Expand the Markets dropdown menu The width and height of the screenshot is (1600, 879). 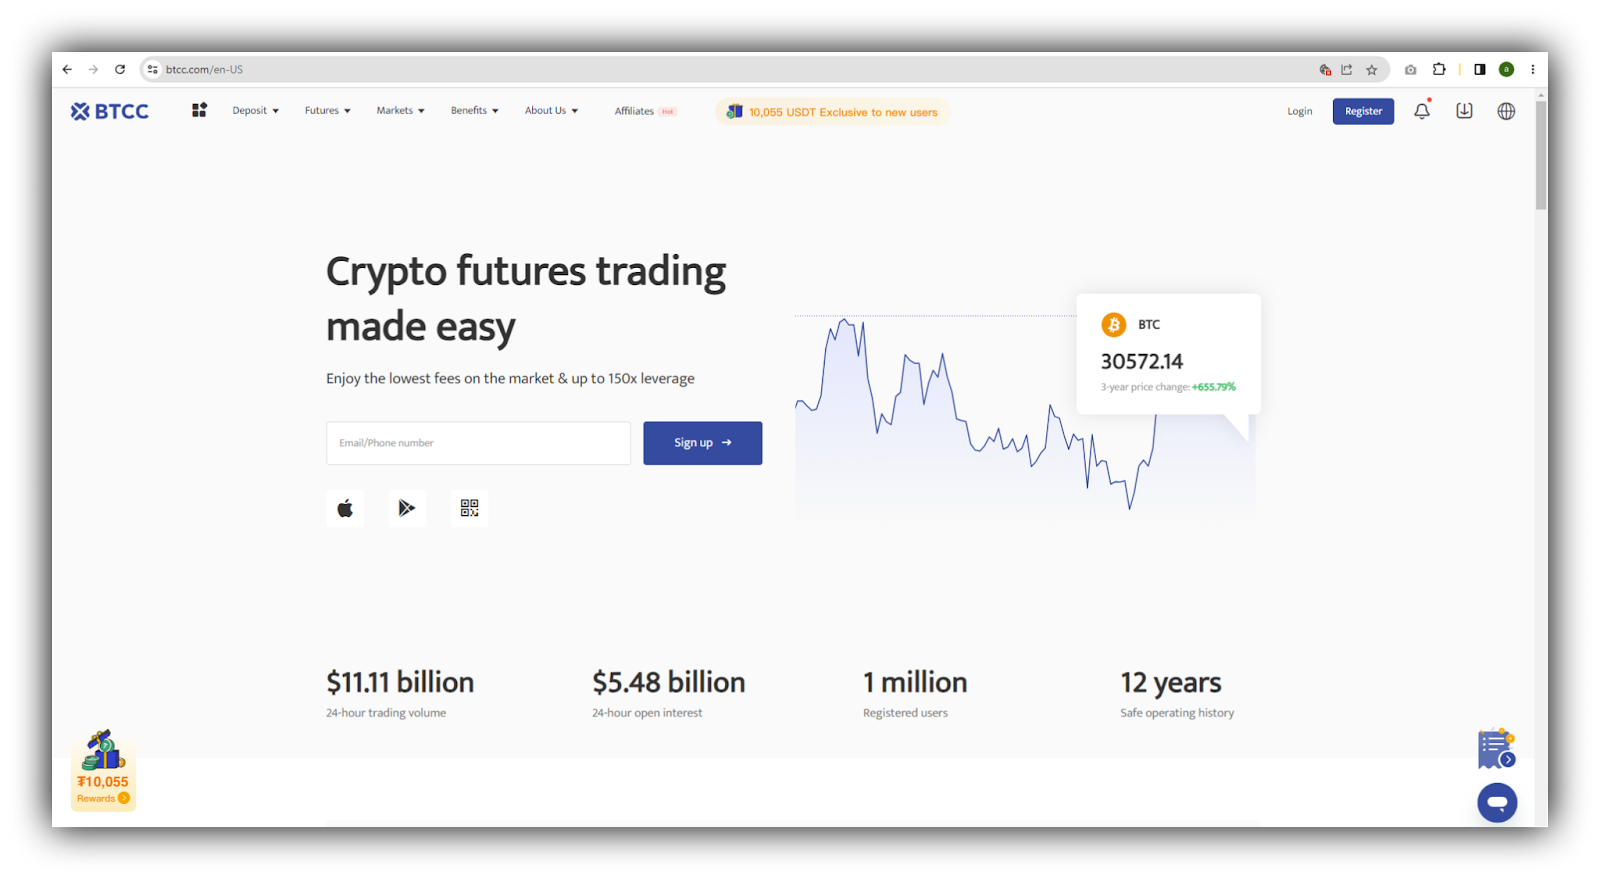(400, 111)
